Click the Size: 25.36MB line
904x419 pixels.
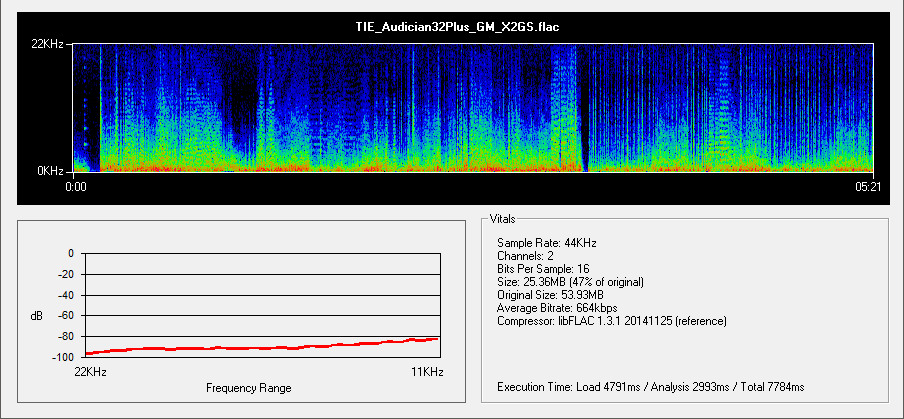point(570,282)
